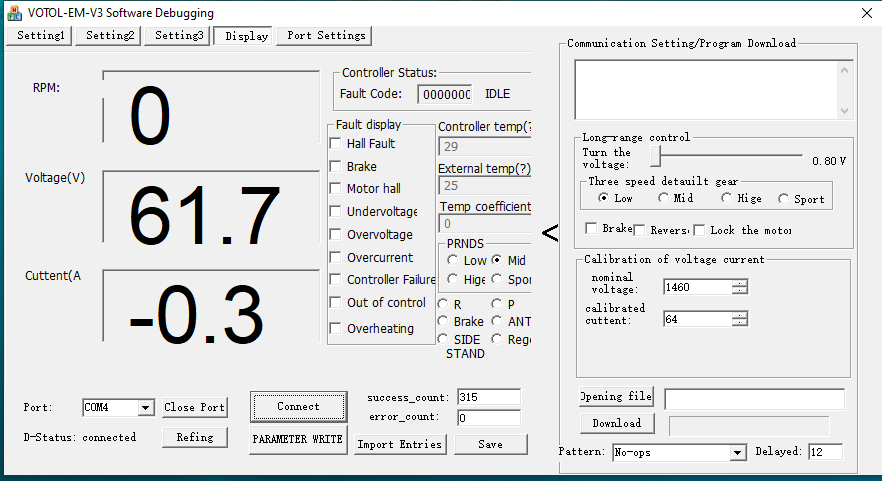Viewport: 882px width, 481px height.
Task: Choose the Low PRNDS radio option
Action: [x=453, y=261]
